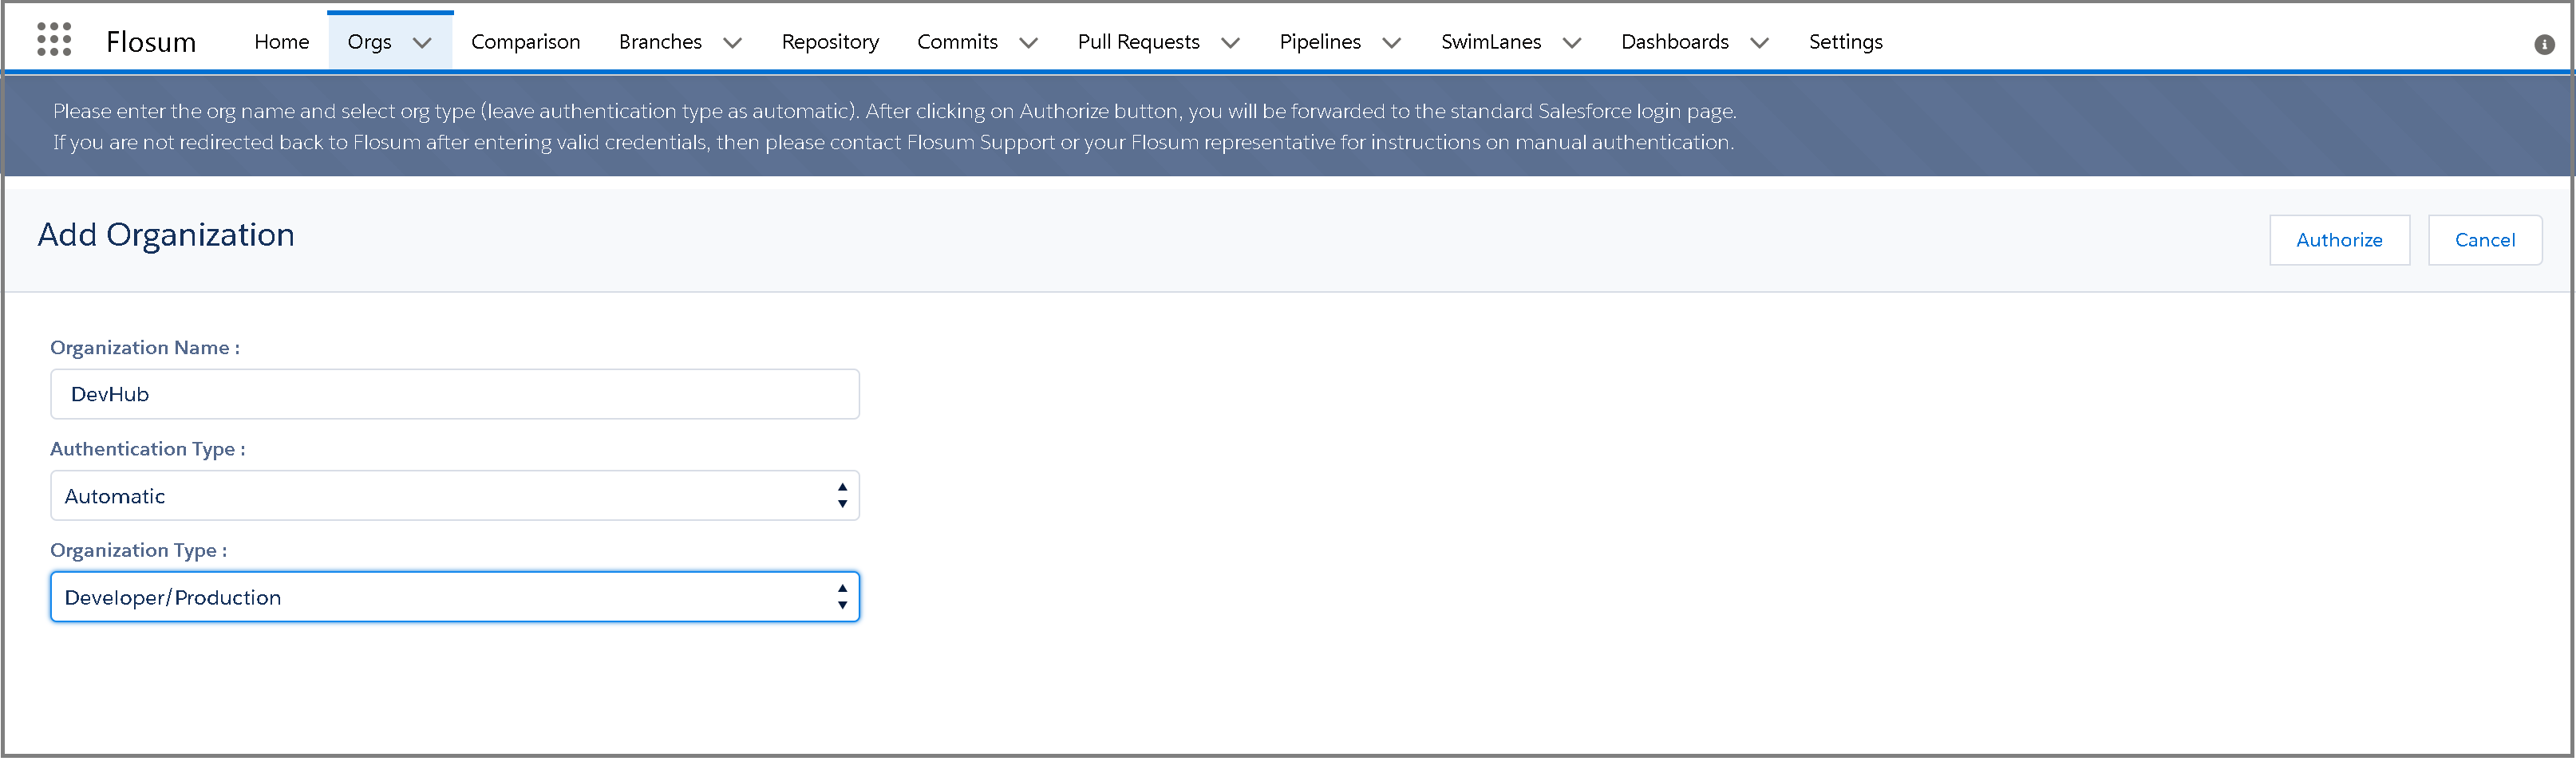The height and width of the screenshot is (761, 2576).
Task: Click the Organization Name label
Action: coord(145,348)
